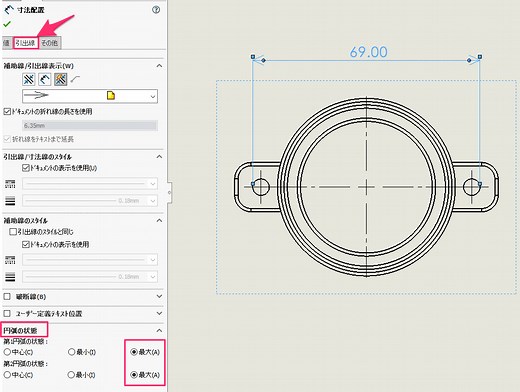Select 最小(I) for the first arc condition
Screen dimensions: 520x392
point(71,352)
